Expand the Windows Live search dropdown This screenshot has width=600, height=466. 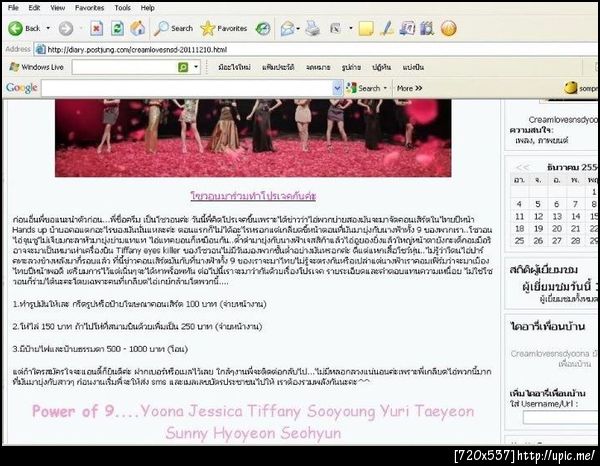(x=196, y=67)
